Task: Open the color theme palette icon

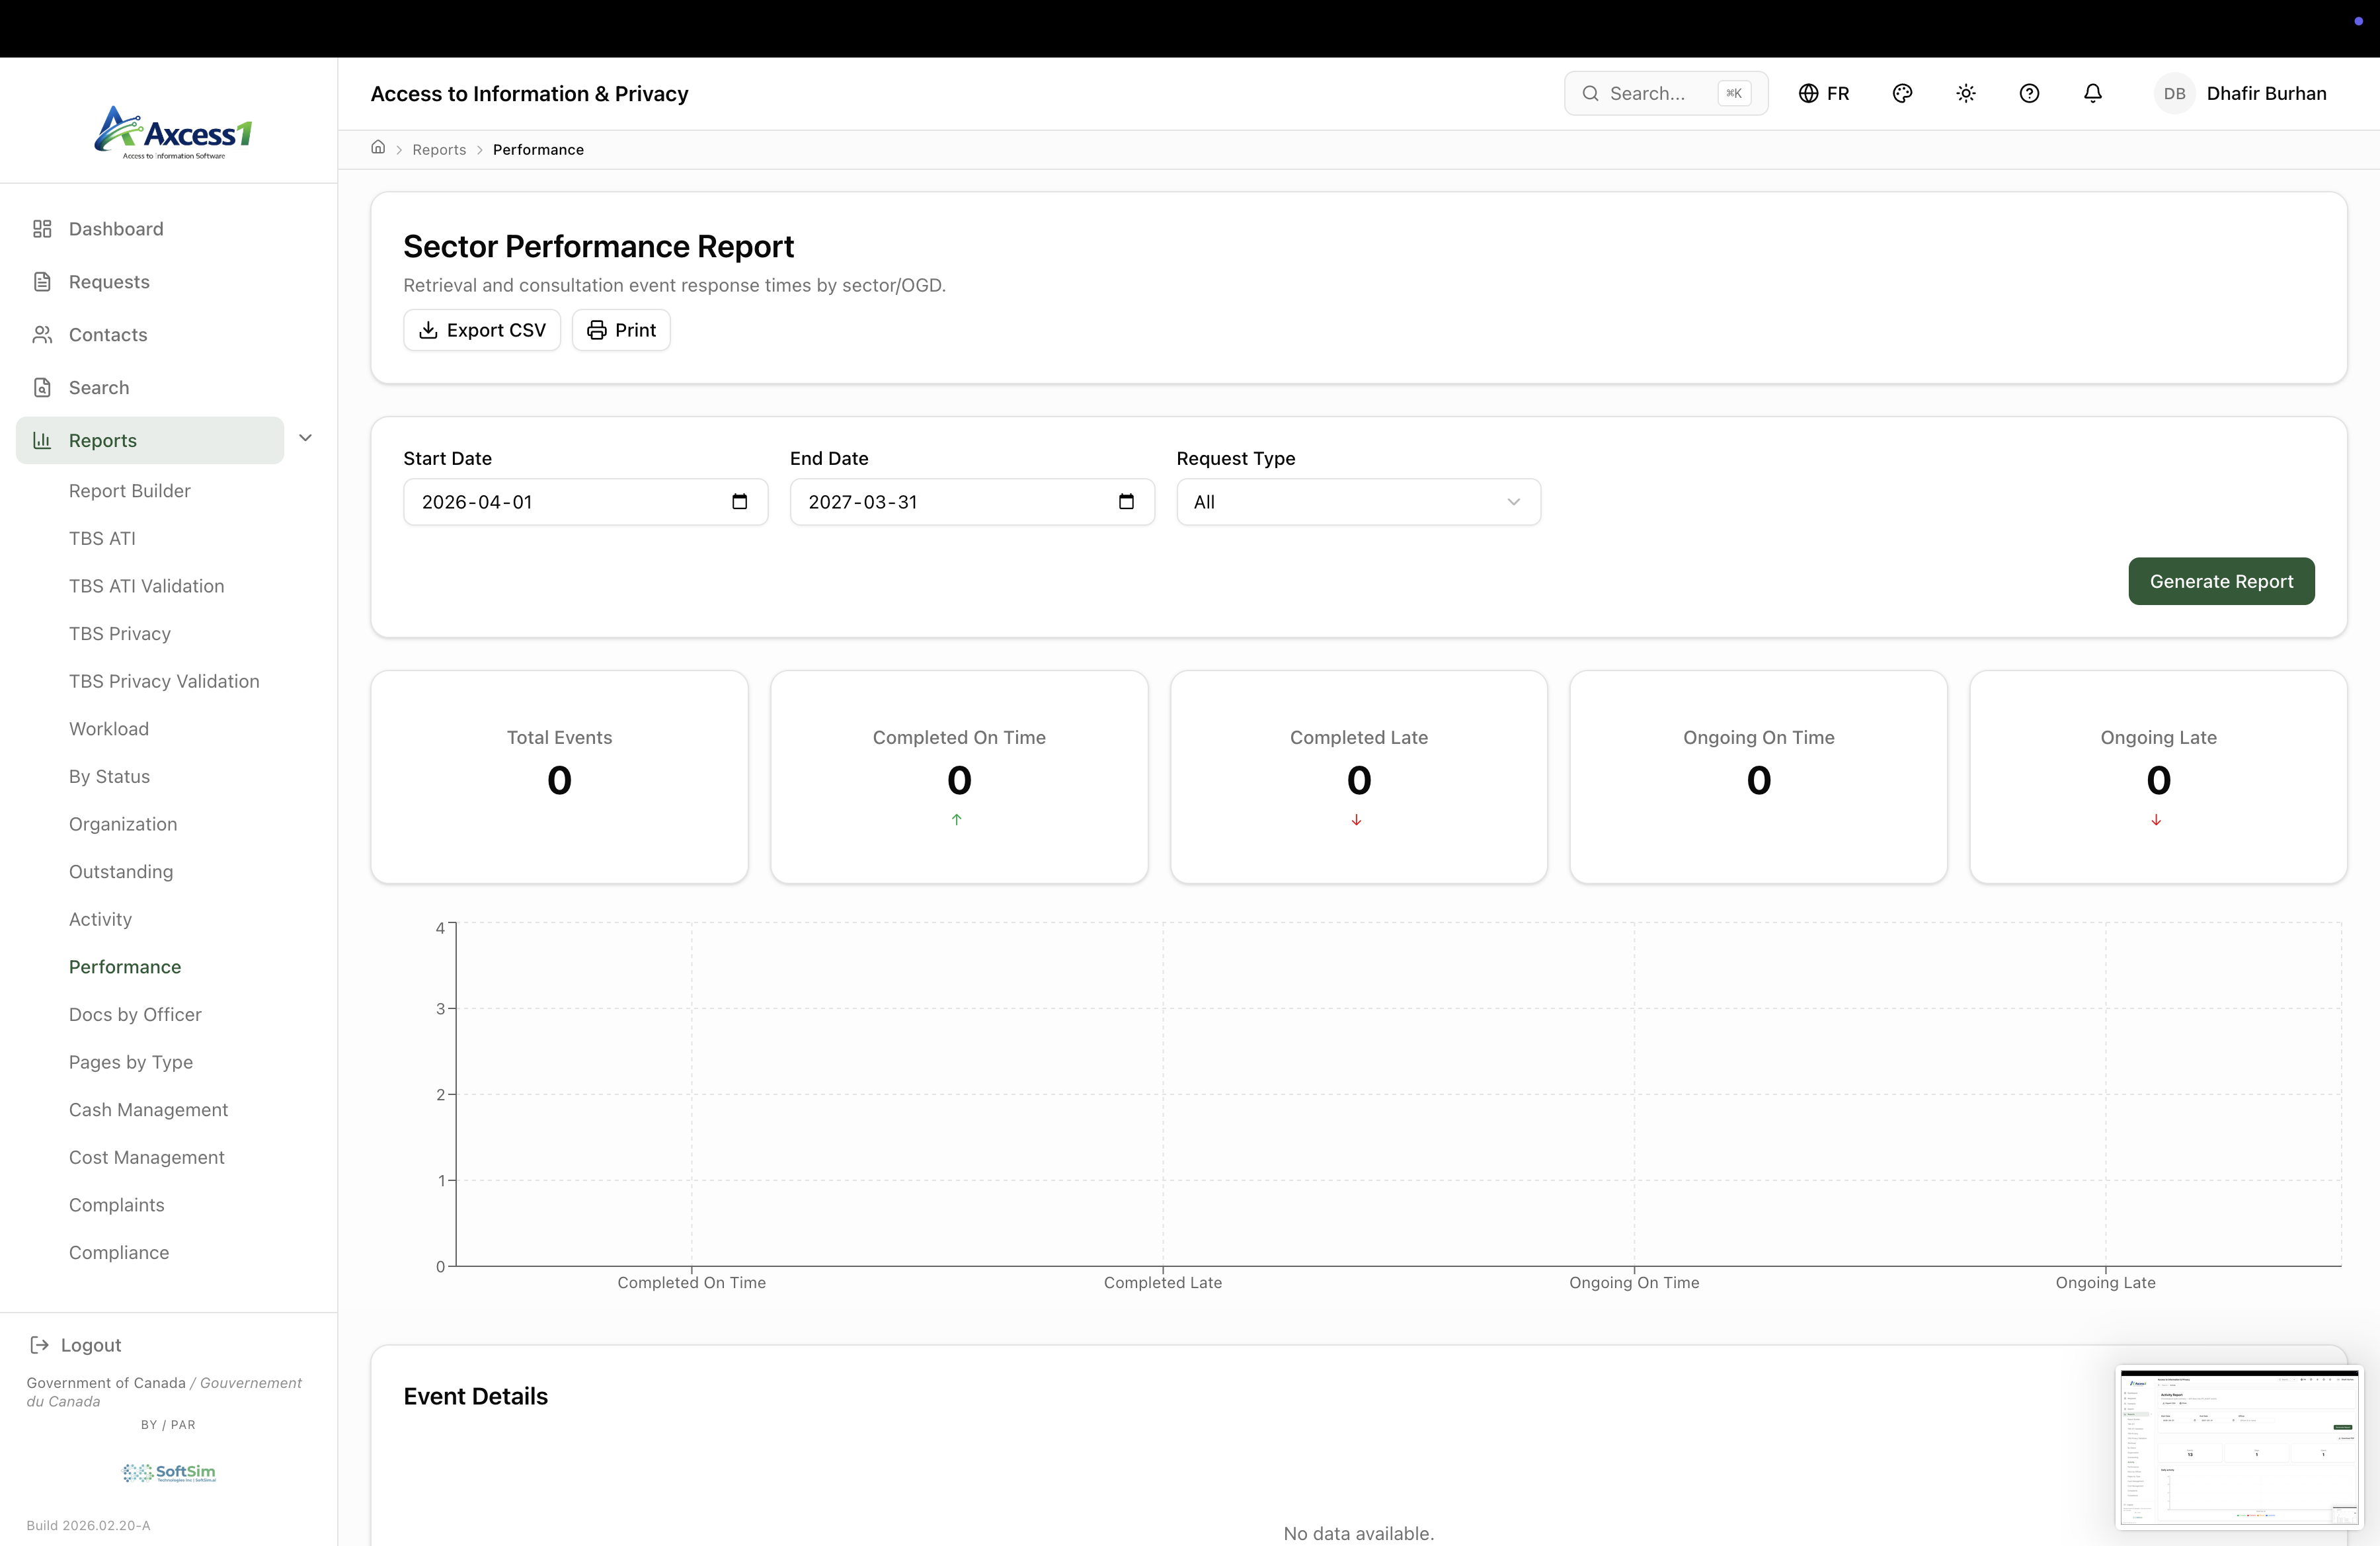Action: tap(1902, 93)
